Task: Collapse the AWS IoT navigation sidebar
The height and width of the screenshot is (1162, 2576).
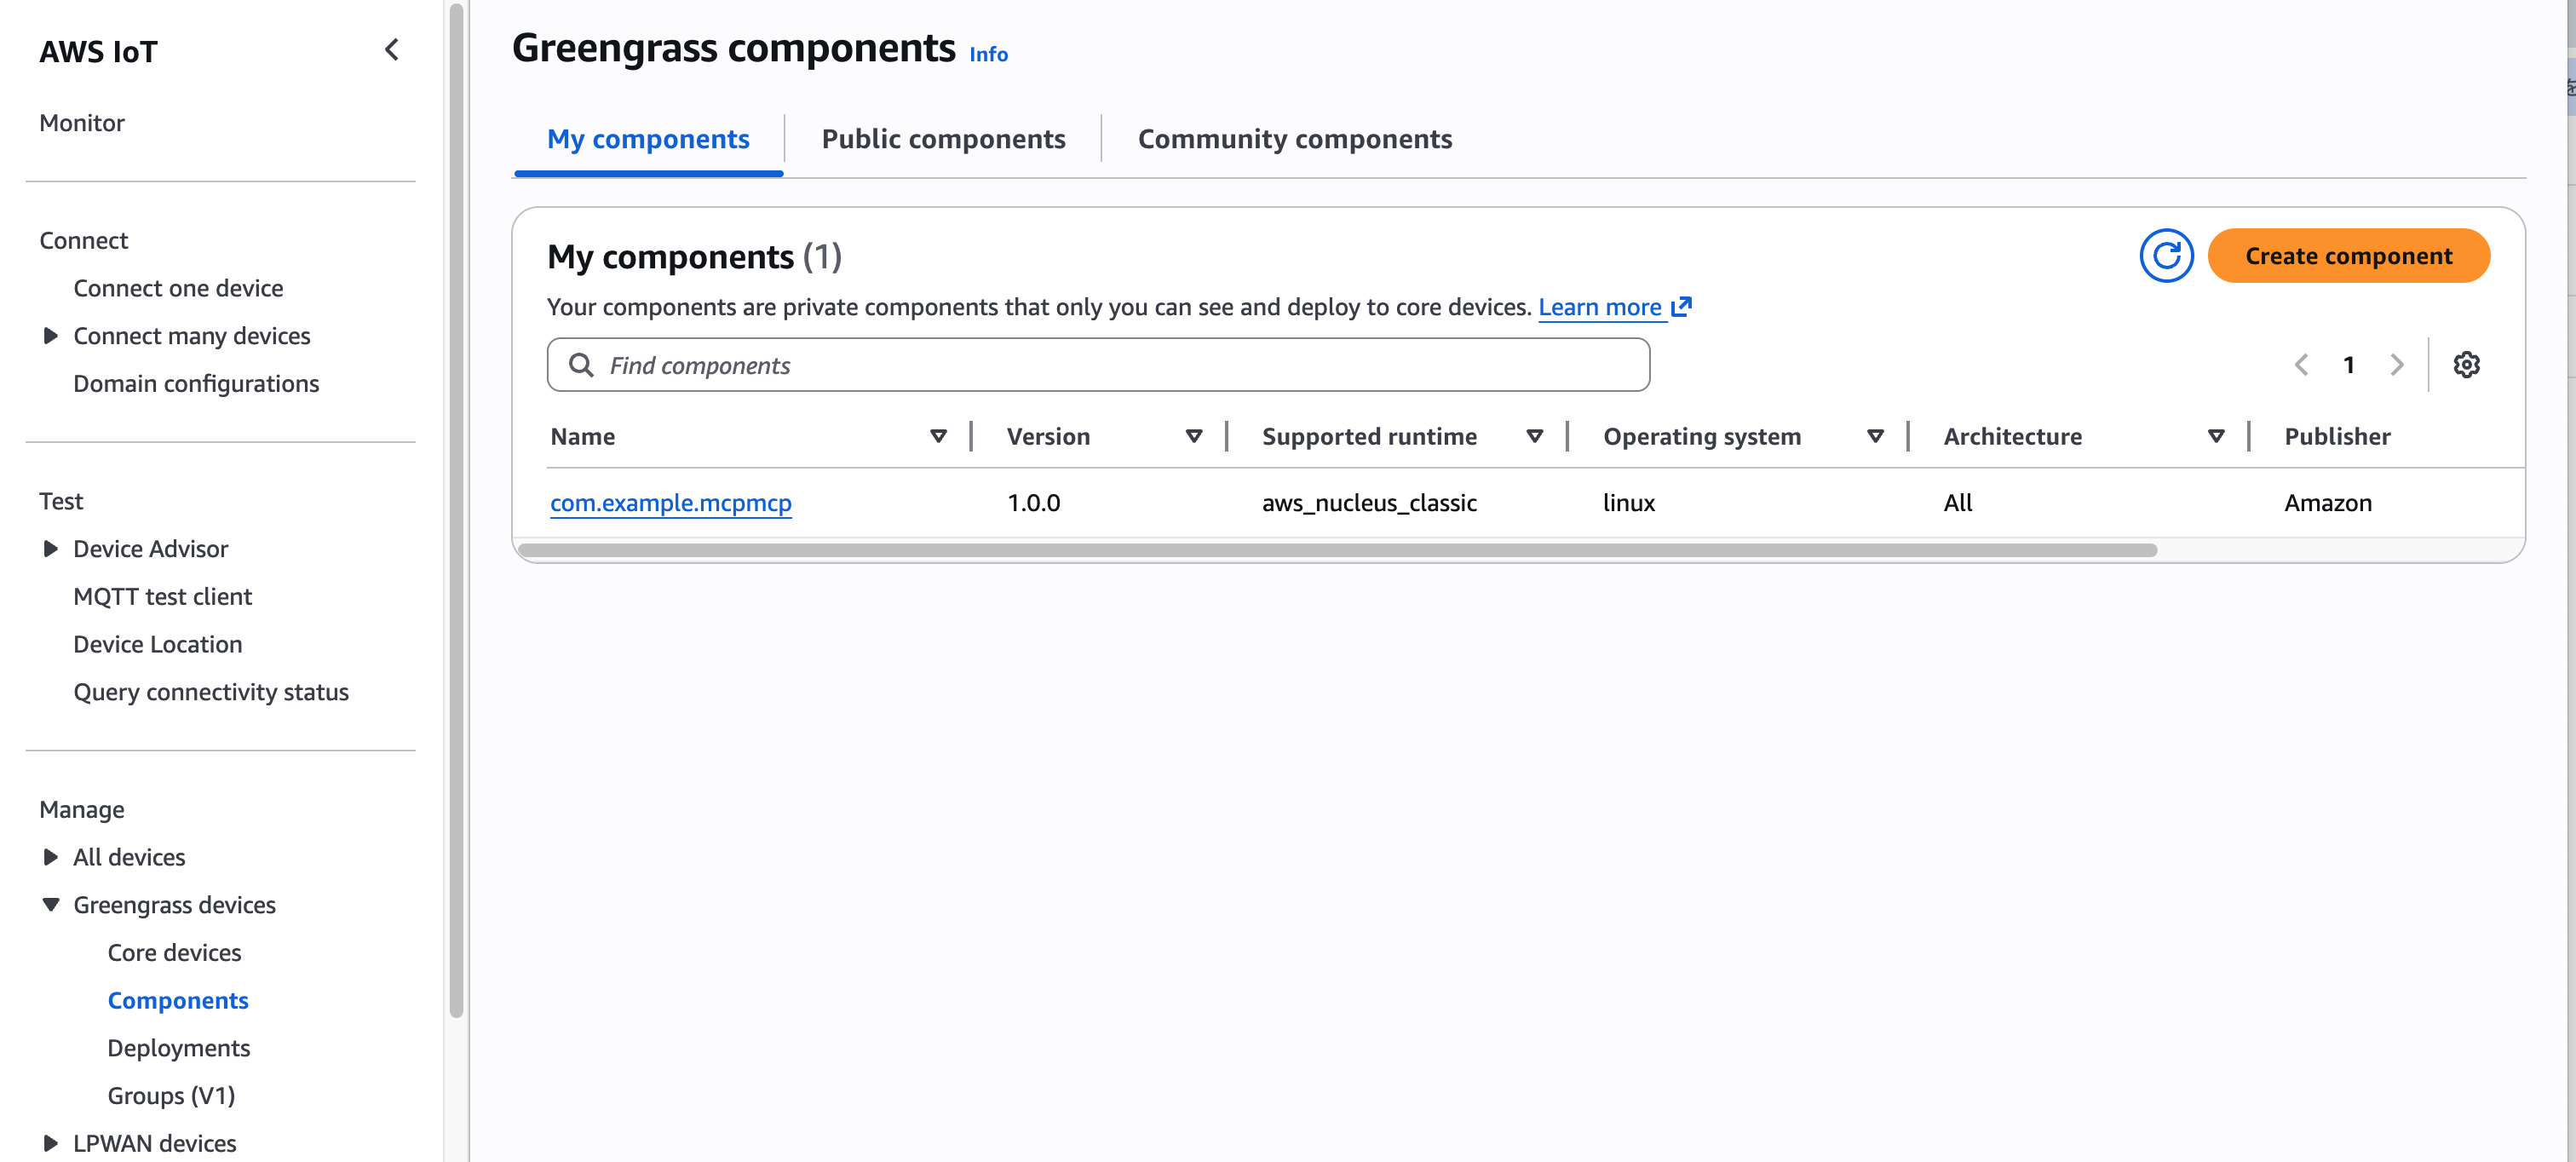Action: coord(392,49)
